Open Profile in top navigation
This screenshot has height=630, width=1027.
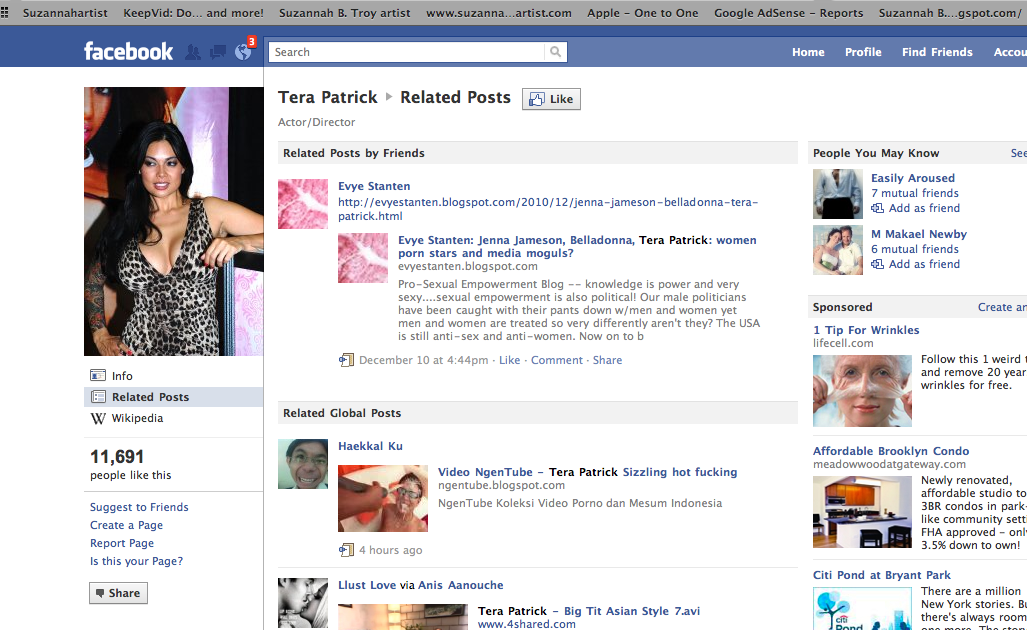(x=863, y=52)
